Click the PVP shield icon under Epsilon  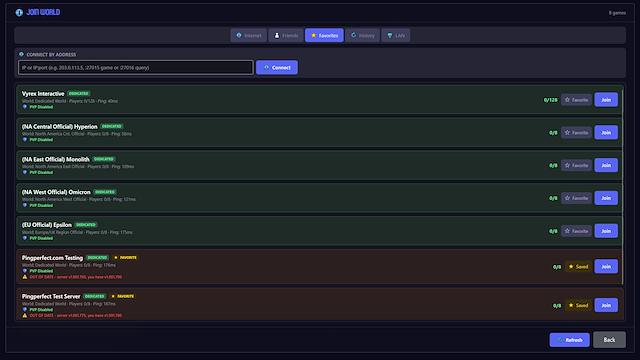pos(25,238)
